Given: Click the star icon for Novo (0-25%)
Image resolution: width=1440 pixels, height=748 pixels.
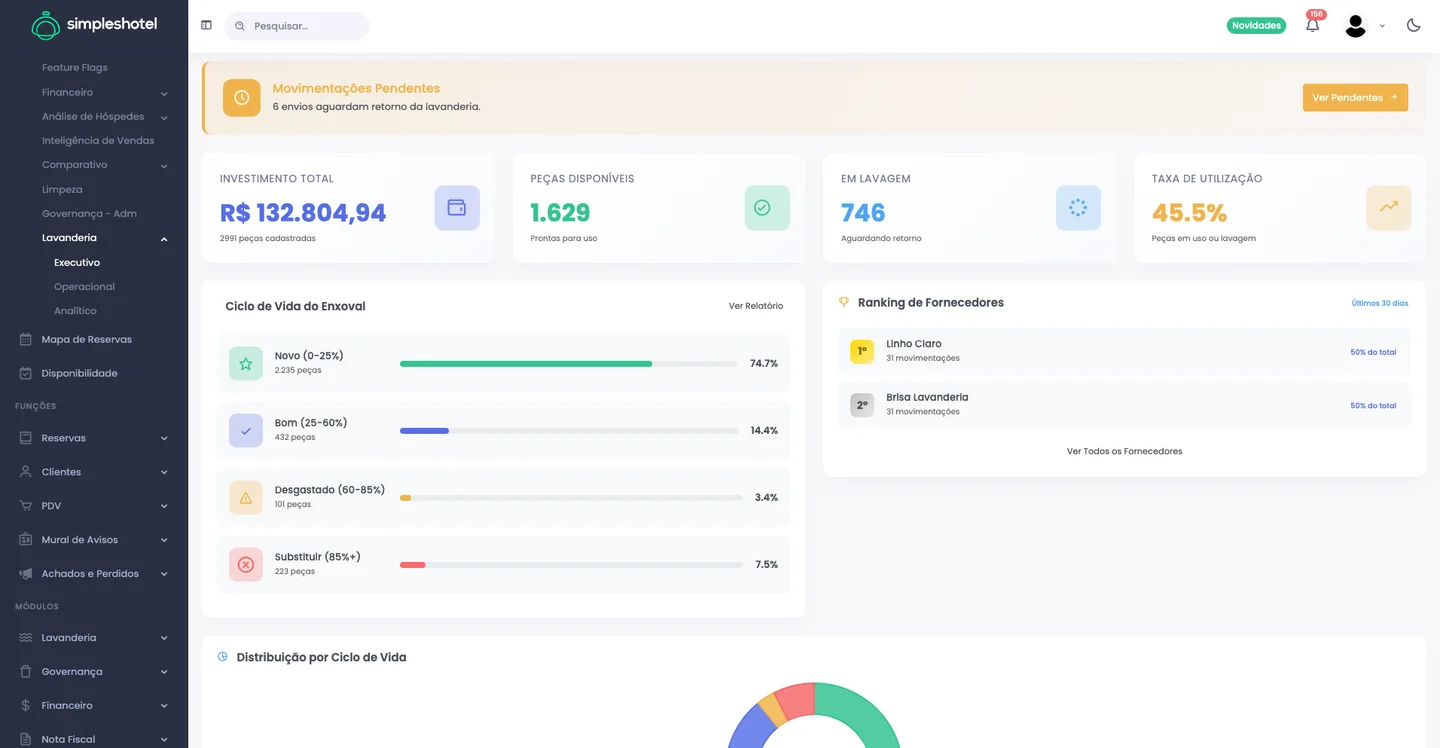Looking at the screenshot, I should click(246, 364).
